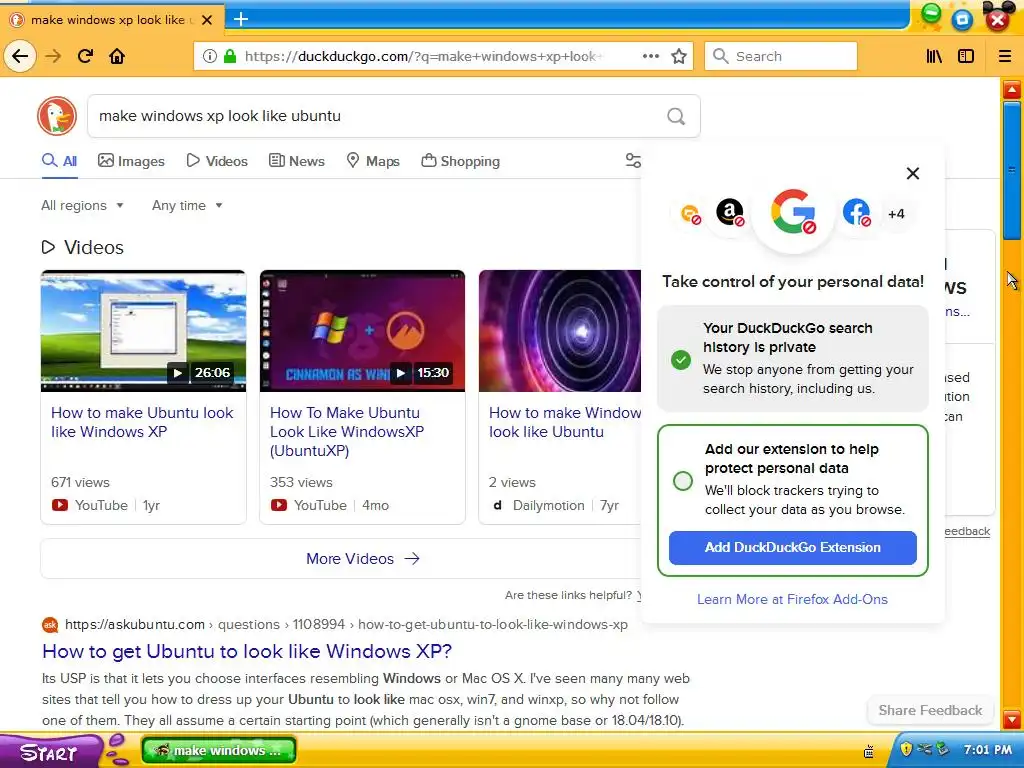The image size is (1024, 768).
Task: Switch to the Maps tab
Action: coord(373,161)
